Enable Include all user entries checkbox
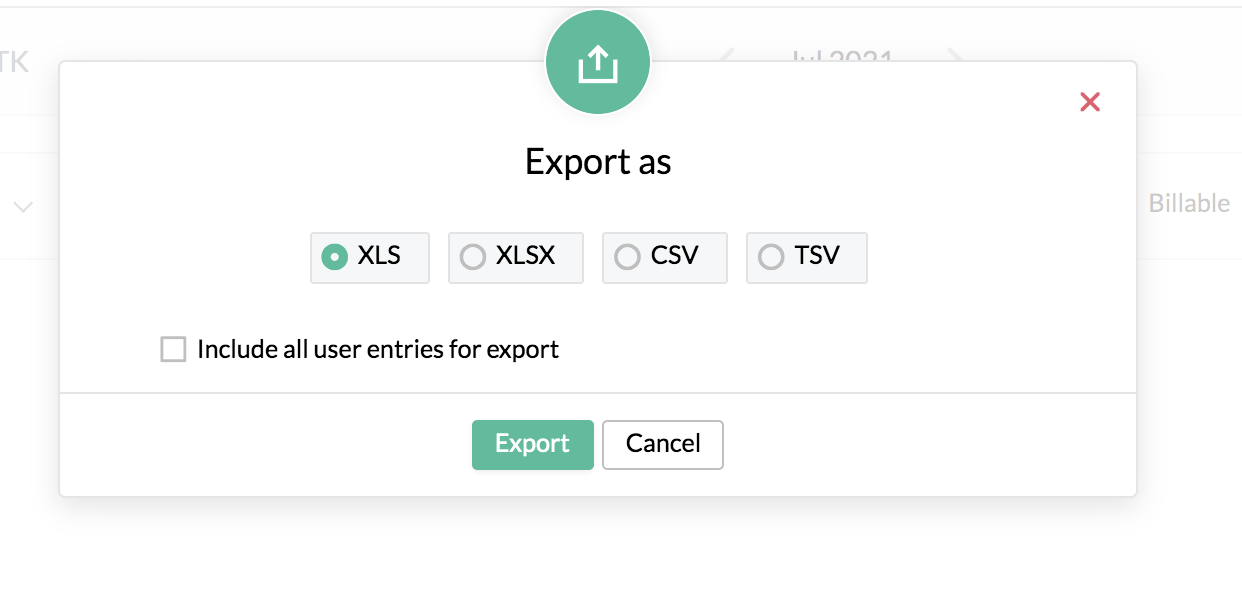1242x598 pixels. point(174,349)
